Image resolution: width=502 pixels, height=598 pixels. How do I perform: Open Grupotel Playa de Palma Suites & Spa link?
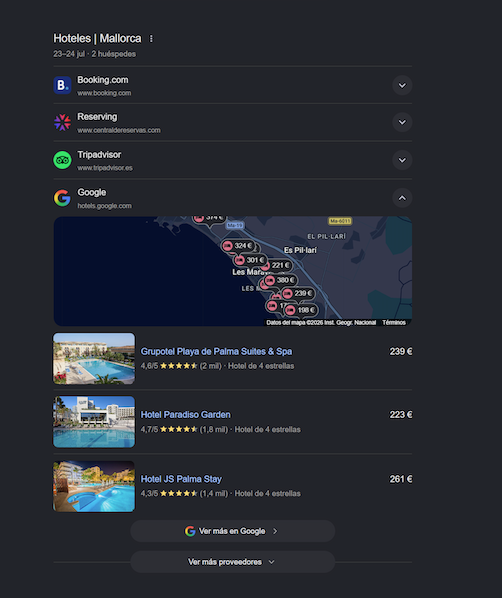[x=216, y=351]
